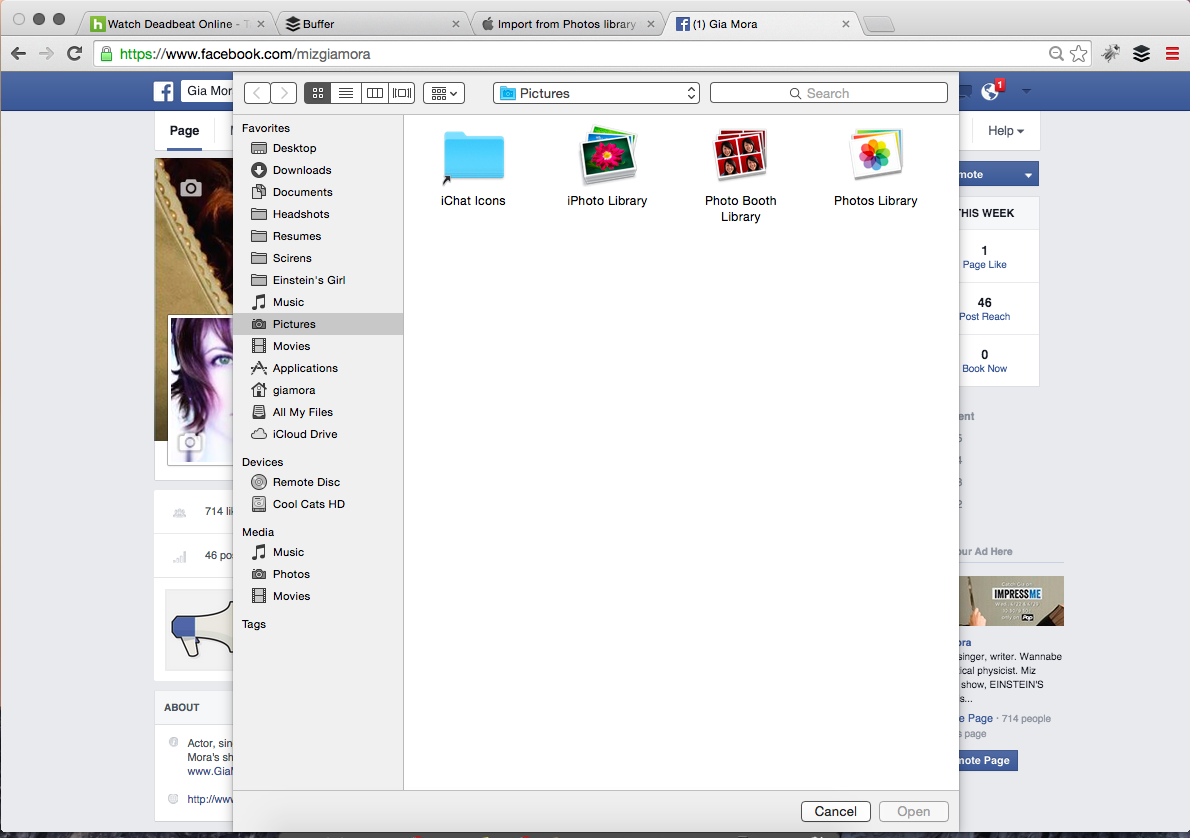Select iCloud Drive in sidebar
This screenshot has height=838, width=1190.
[x=319, y=434]
